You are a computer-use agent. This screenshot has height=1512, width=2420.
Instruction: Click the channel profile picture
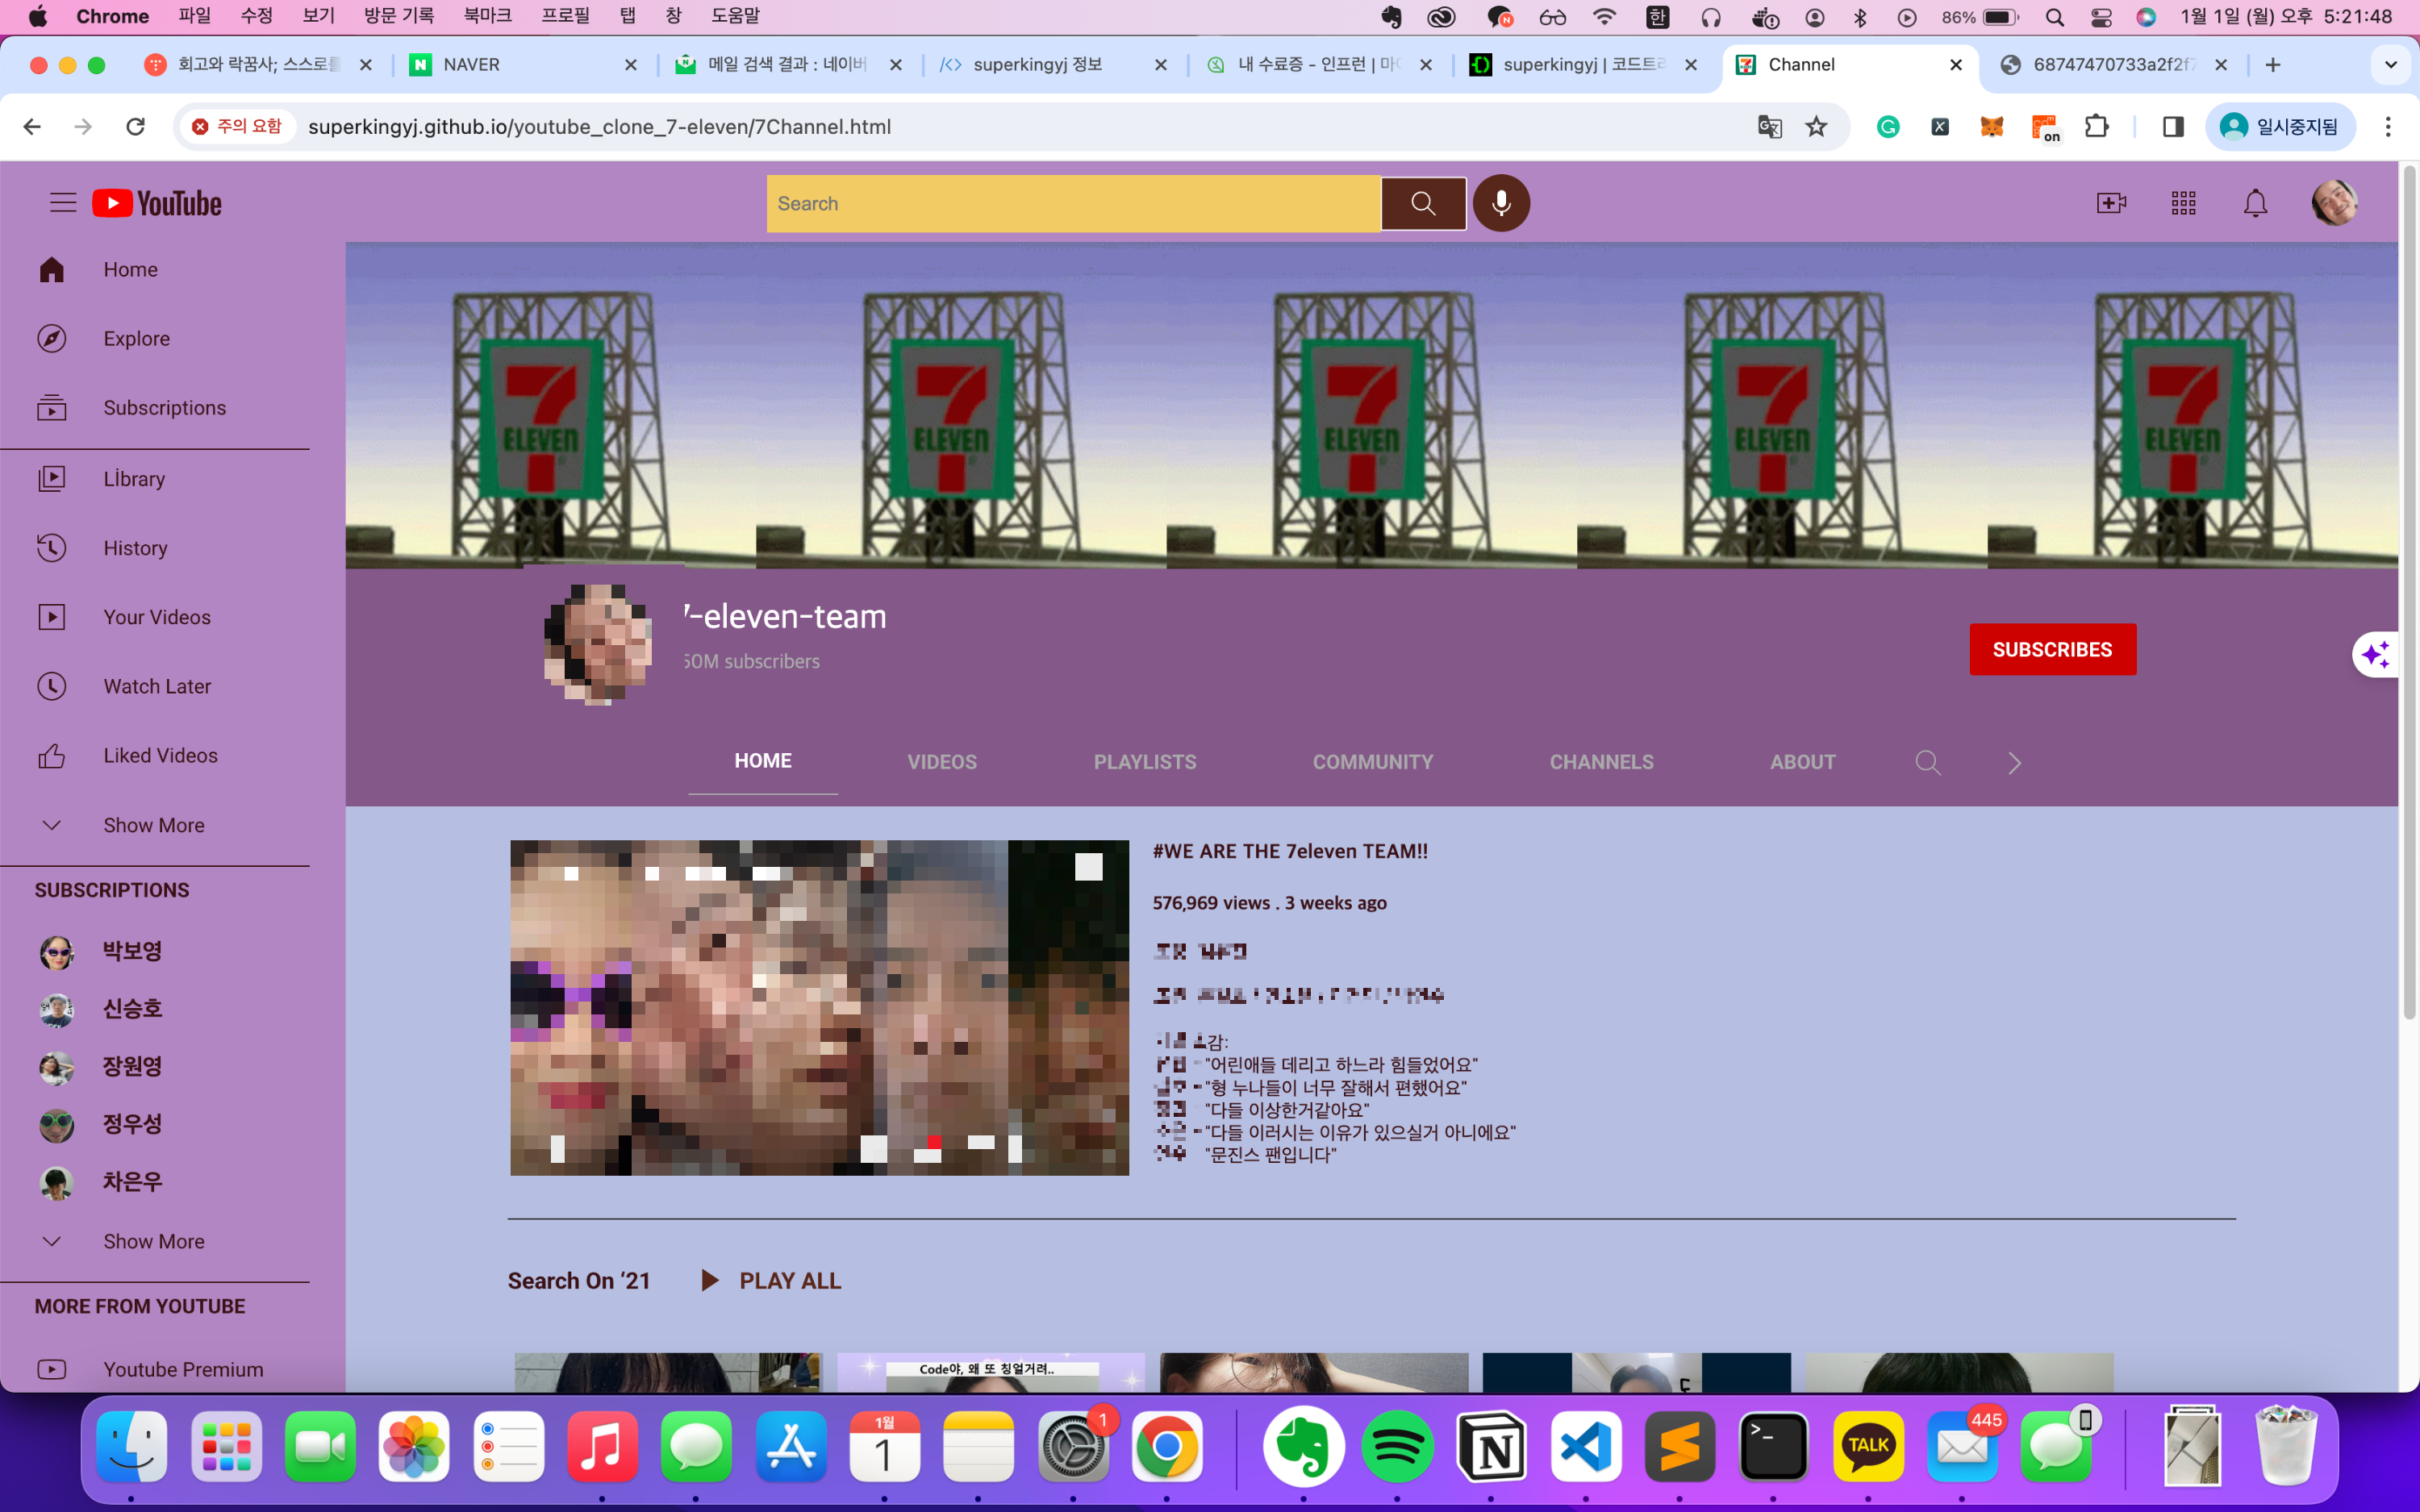click(x=598, y=645)
